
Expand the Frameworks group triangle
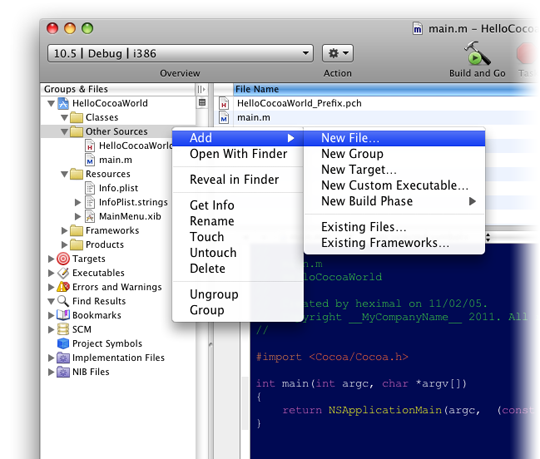[64, 230]
